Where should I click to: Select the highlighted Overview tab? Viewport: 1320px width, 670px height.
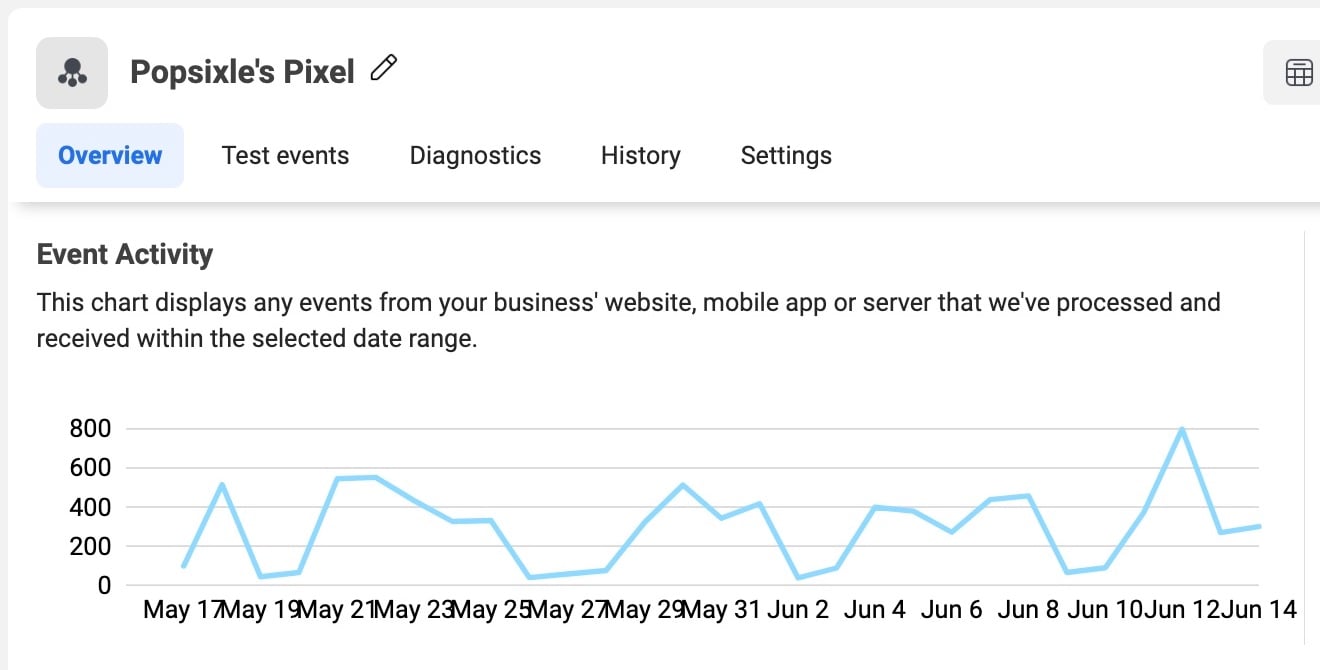click(109, 154)
